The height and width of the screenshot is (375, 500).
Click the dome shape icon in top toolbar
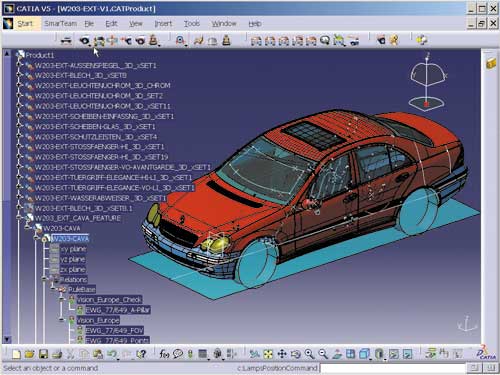coord(212,41)
